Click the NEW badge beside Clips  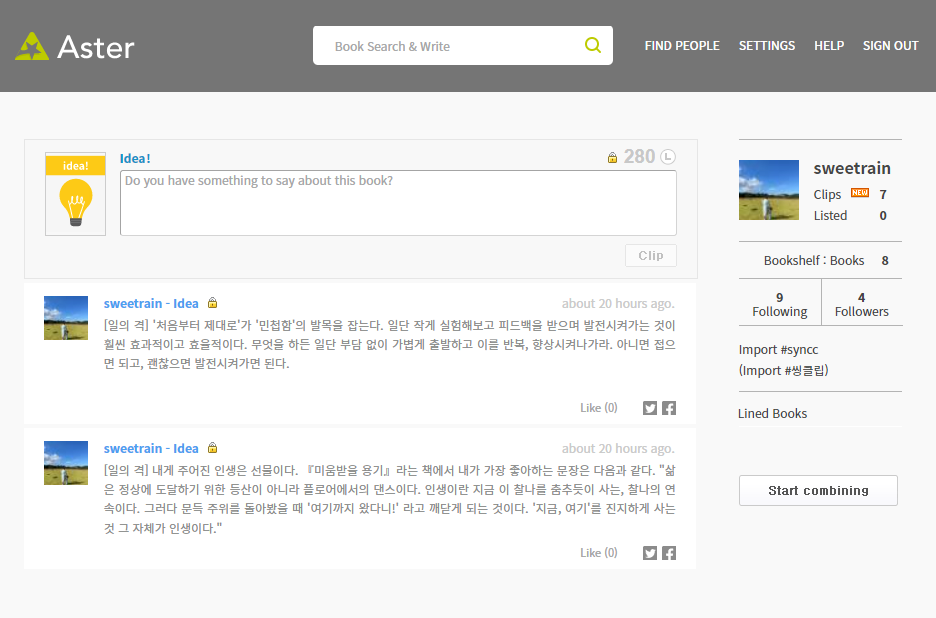point(860,193)
